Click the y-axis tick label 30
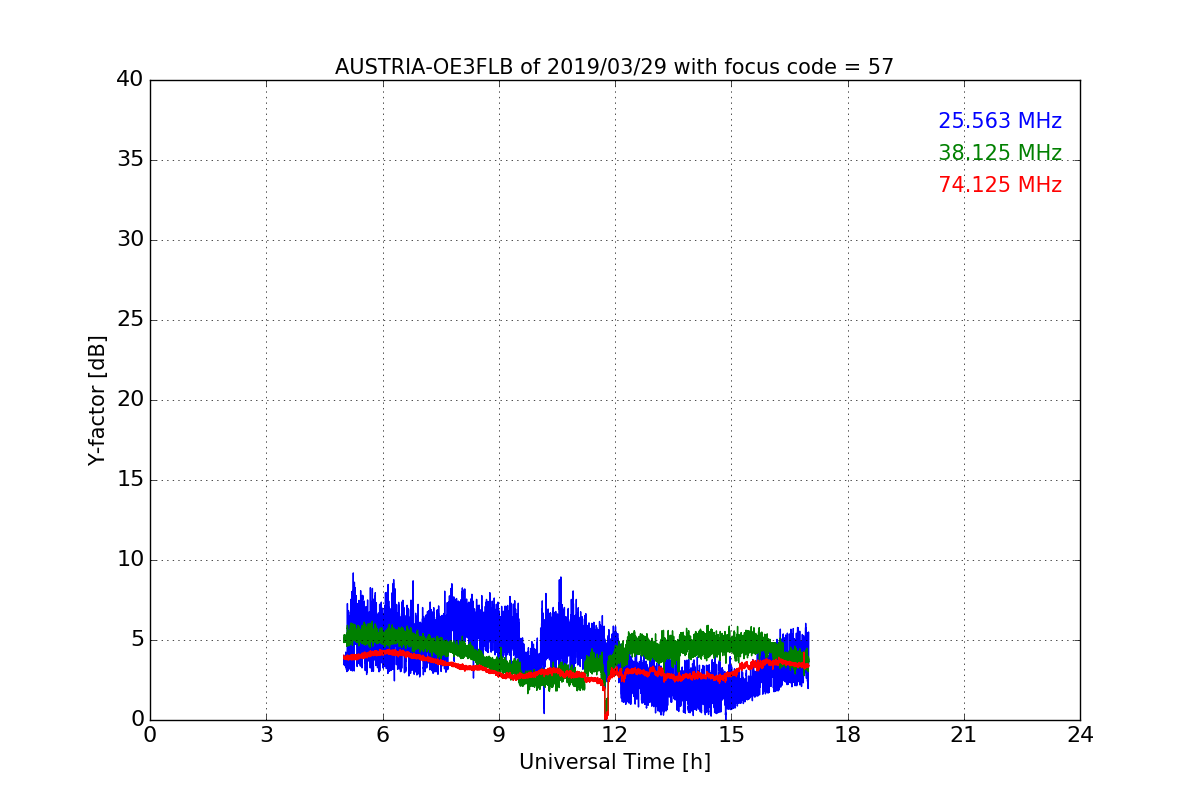 tap(130, 240)
